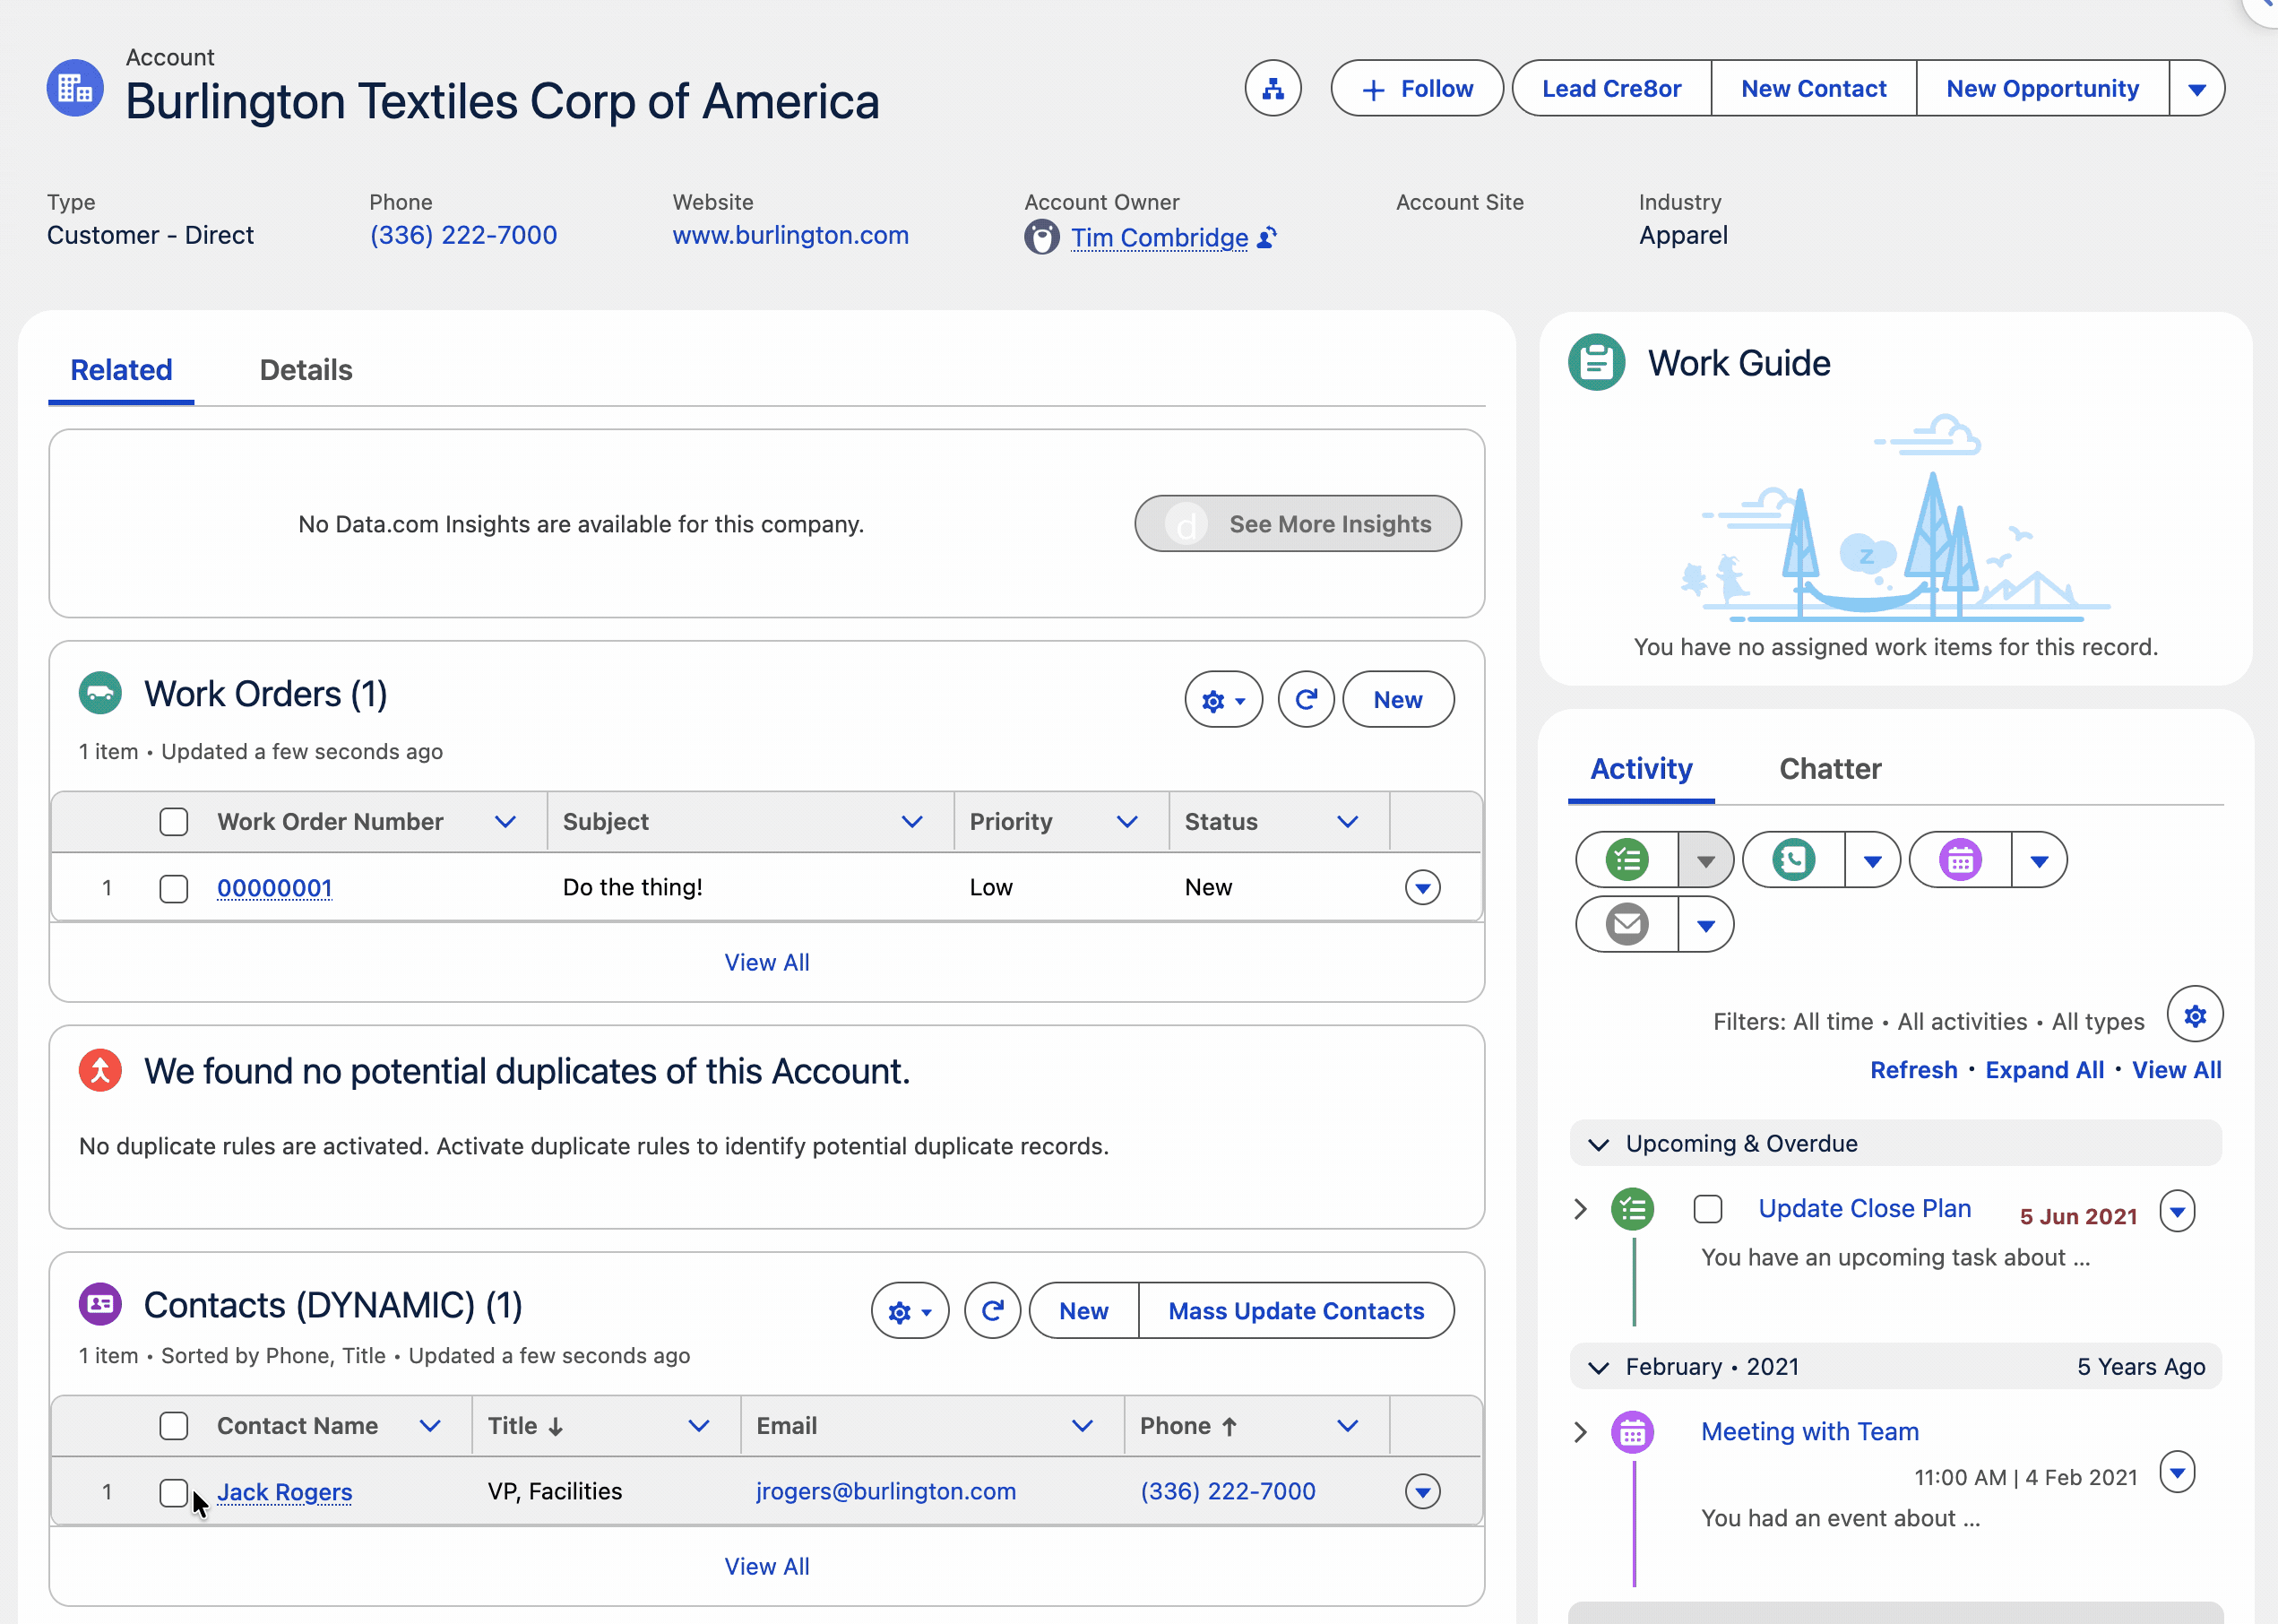Select the Activity tab
Screen dimensions: 2278x1624
click(1640, 769)
